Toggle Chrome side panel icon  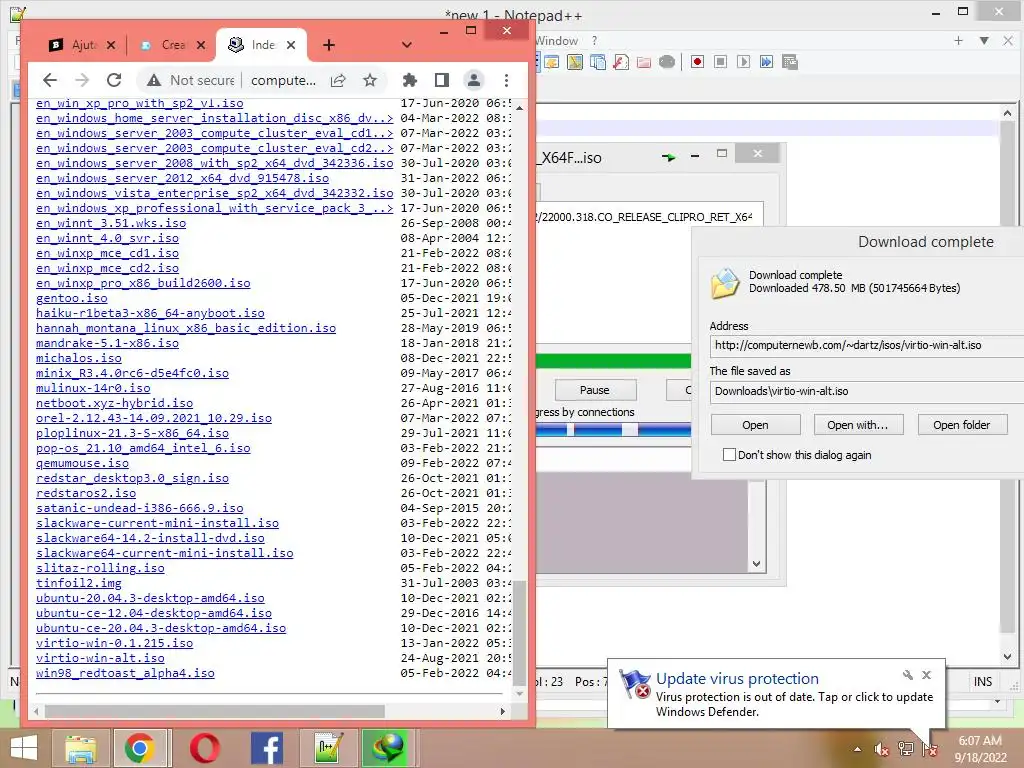point(442,80)
